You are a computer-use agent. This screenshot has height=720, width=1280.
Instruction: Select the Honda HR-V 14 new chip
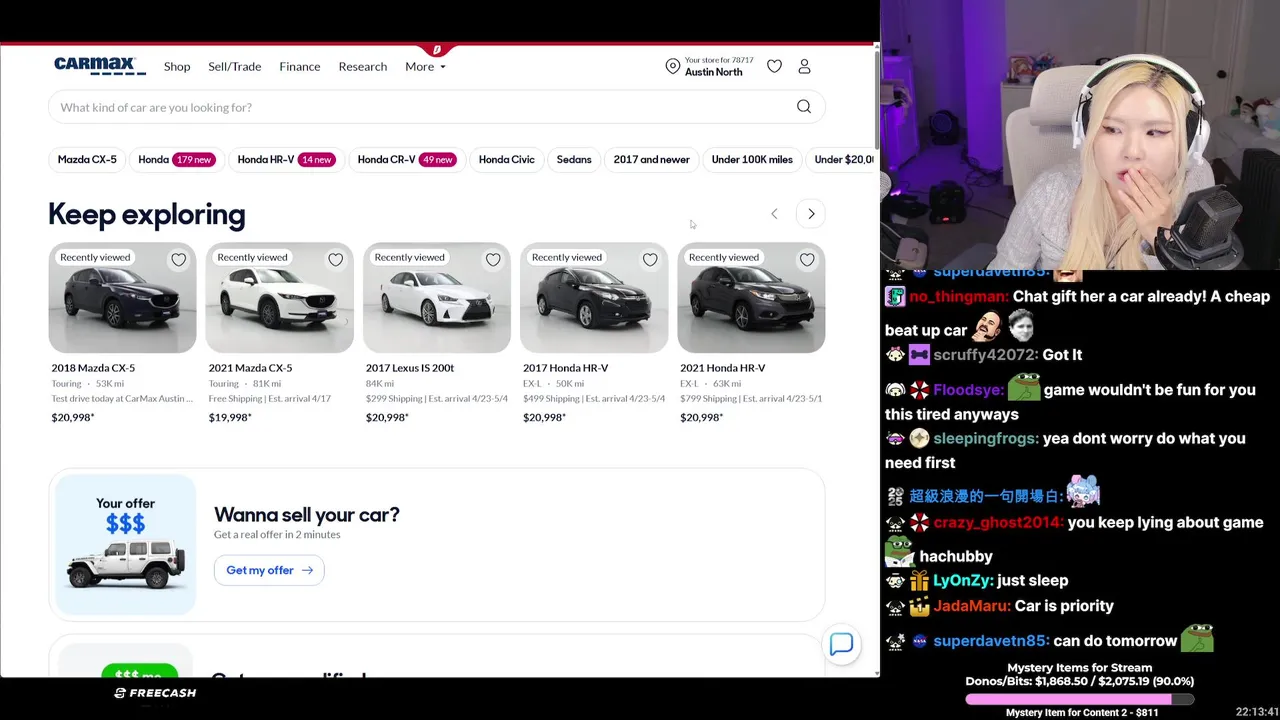click(286, 159)
